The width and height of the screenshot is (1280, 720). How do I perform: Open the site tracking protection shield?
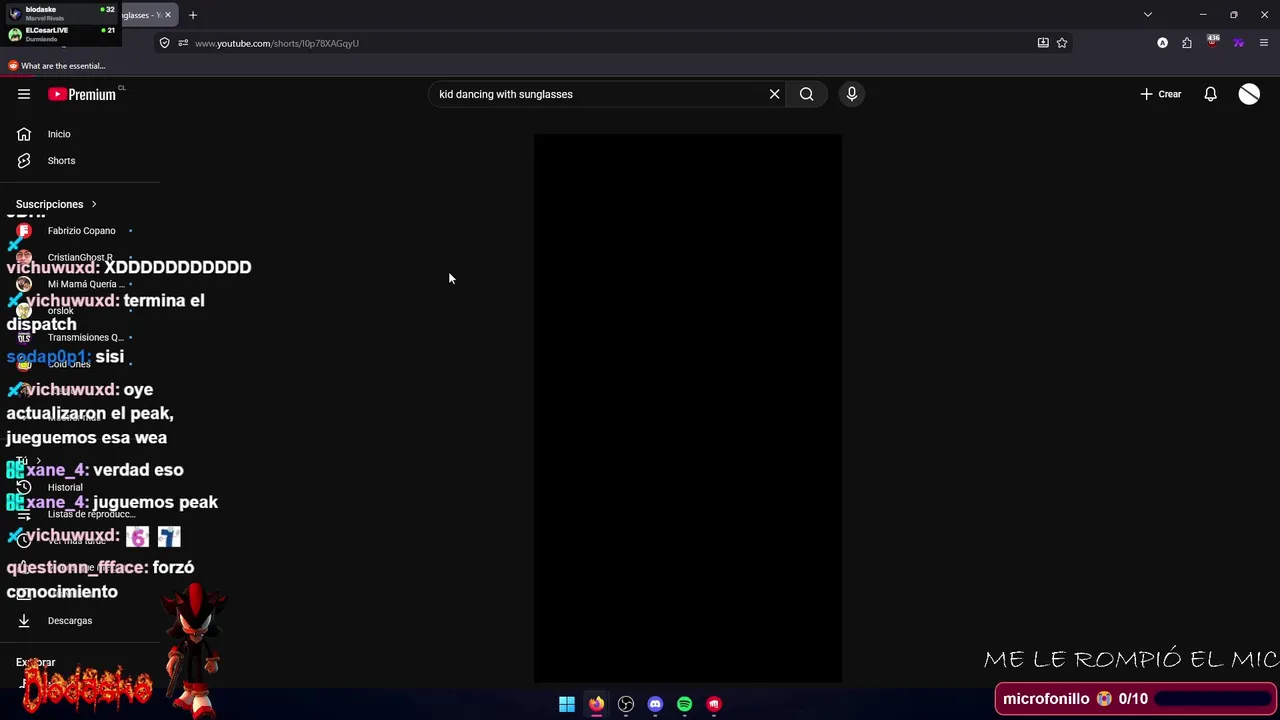coord(164,43)
